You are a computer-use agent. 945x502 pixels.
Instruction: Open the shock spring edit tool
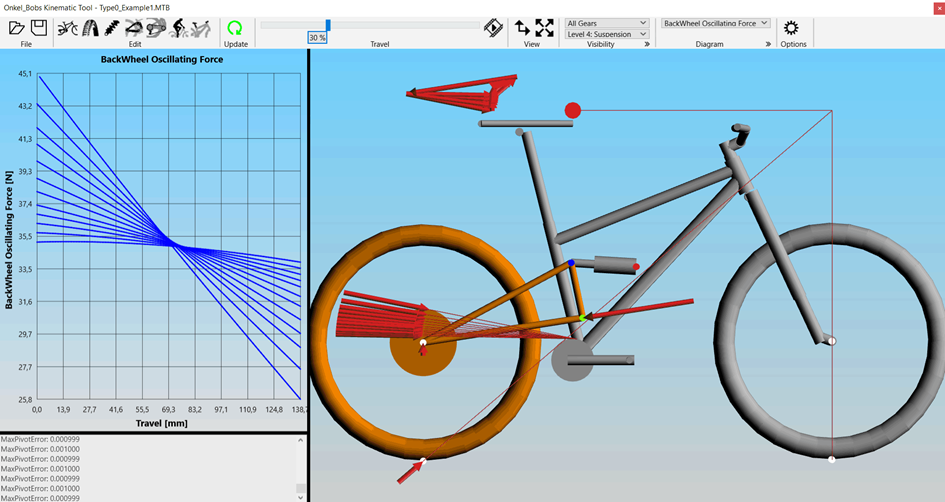click(x=114, y=28)
